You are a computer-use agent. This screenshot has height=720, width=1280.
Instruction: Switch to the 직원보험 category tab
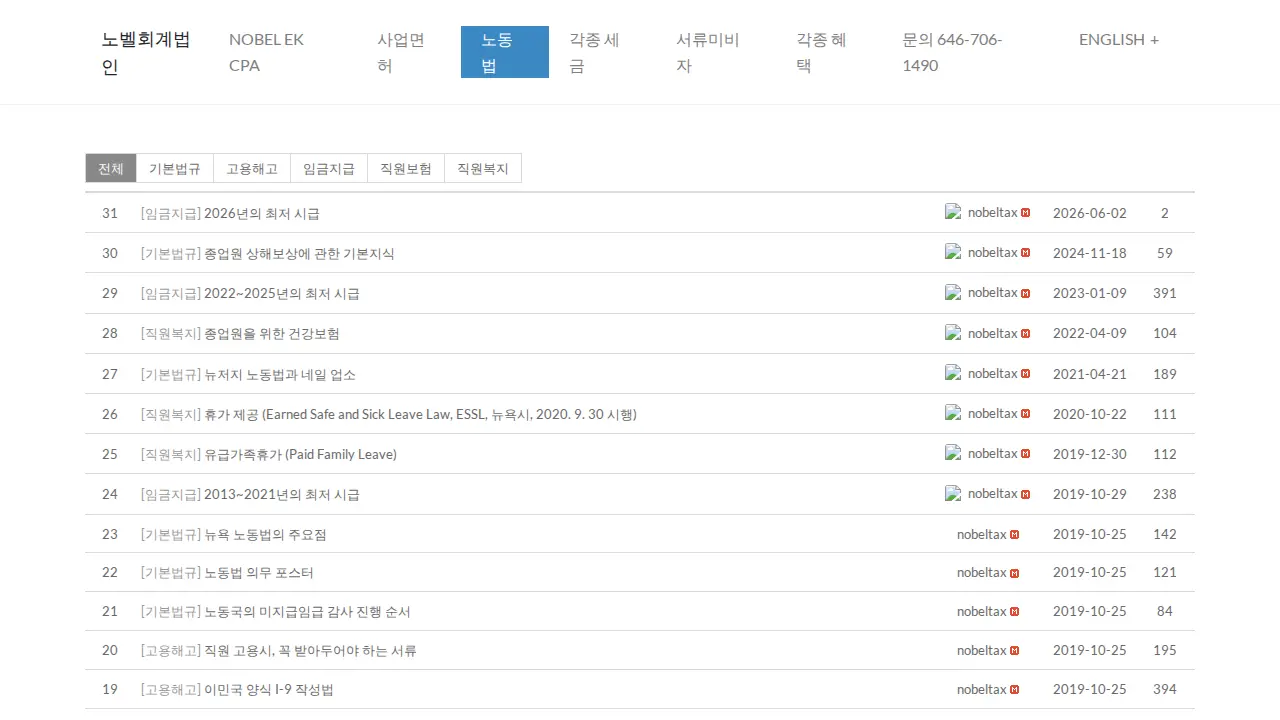pos(406,169)
